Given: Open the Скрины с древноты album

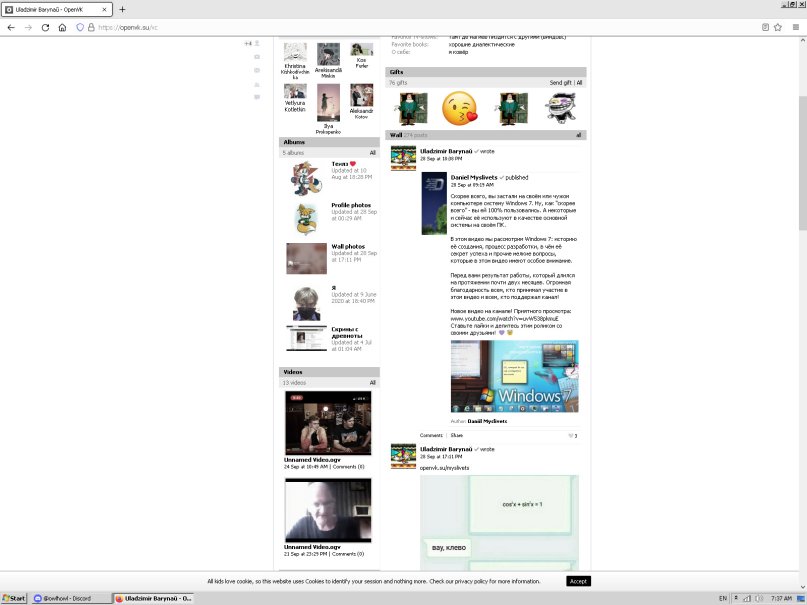Looking at the screenshot, I should pyautogui.click(x=346, y=332).
